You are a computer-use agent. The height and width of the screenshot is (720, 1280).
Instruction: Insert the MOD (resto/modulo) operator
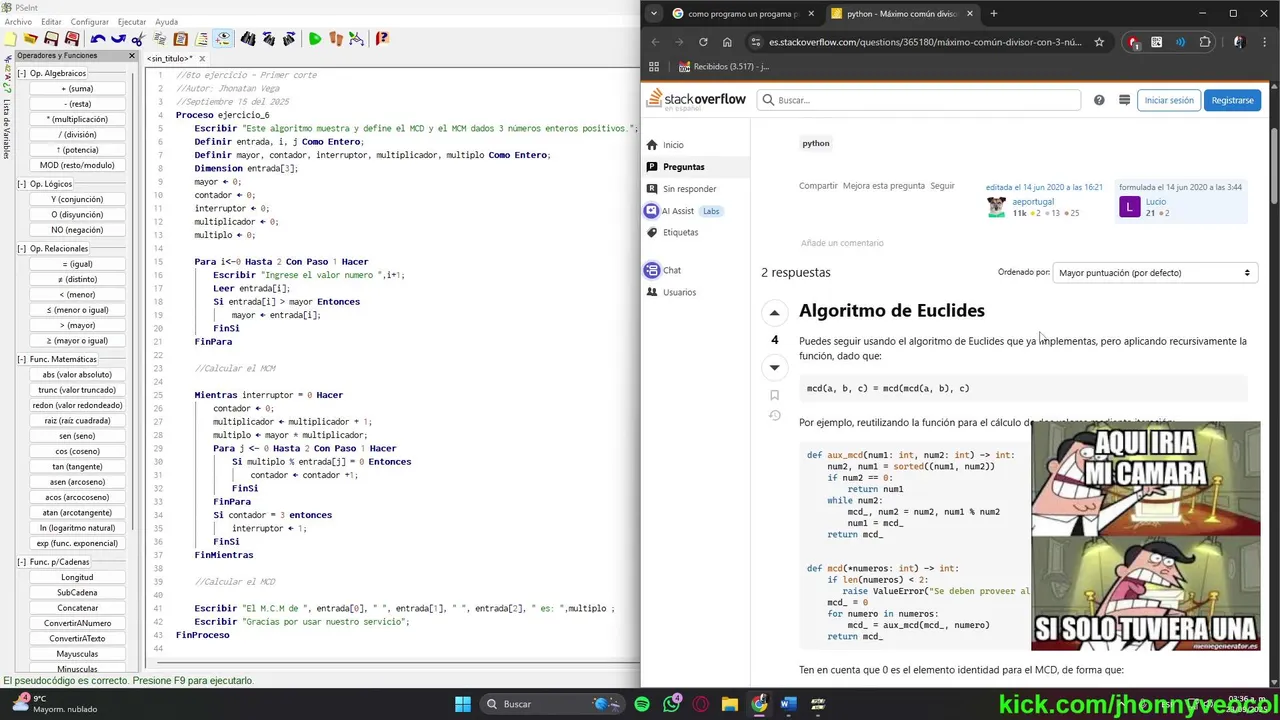[77, 165]
